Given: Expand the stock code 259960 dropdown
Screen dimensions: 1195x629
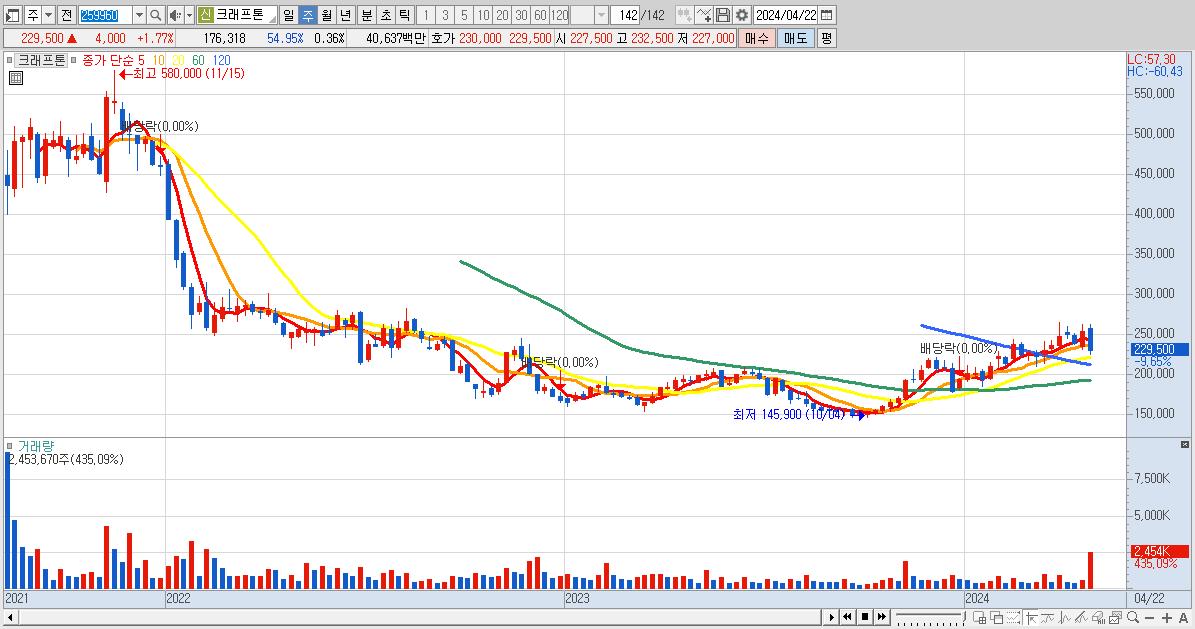Looking at the screenshot, I should 139,15.
